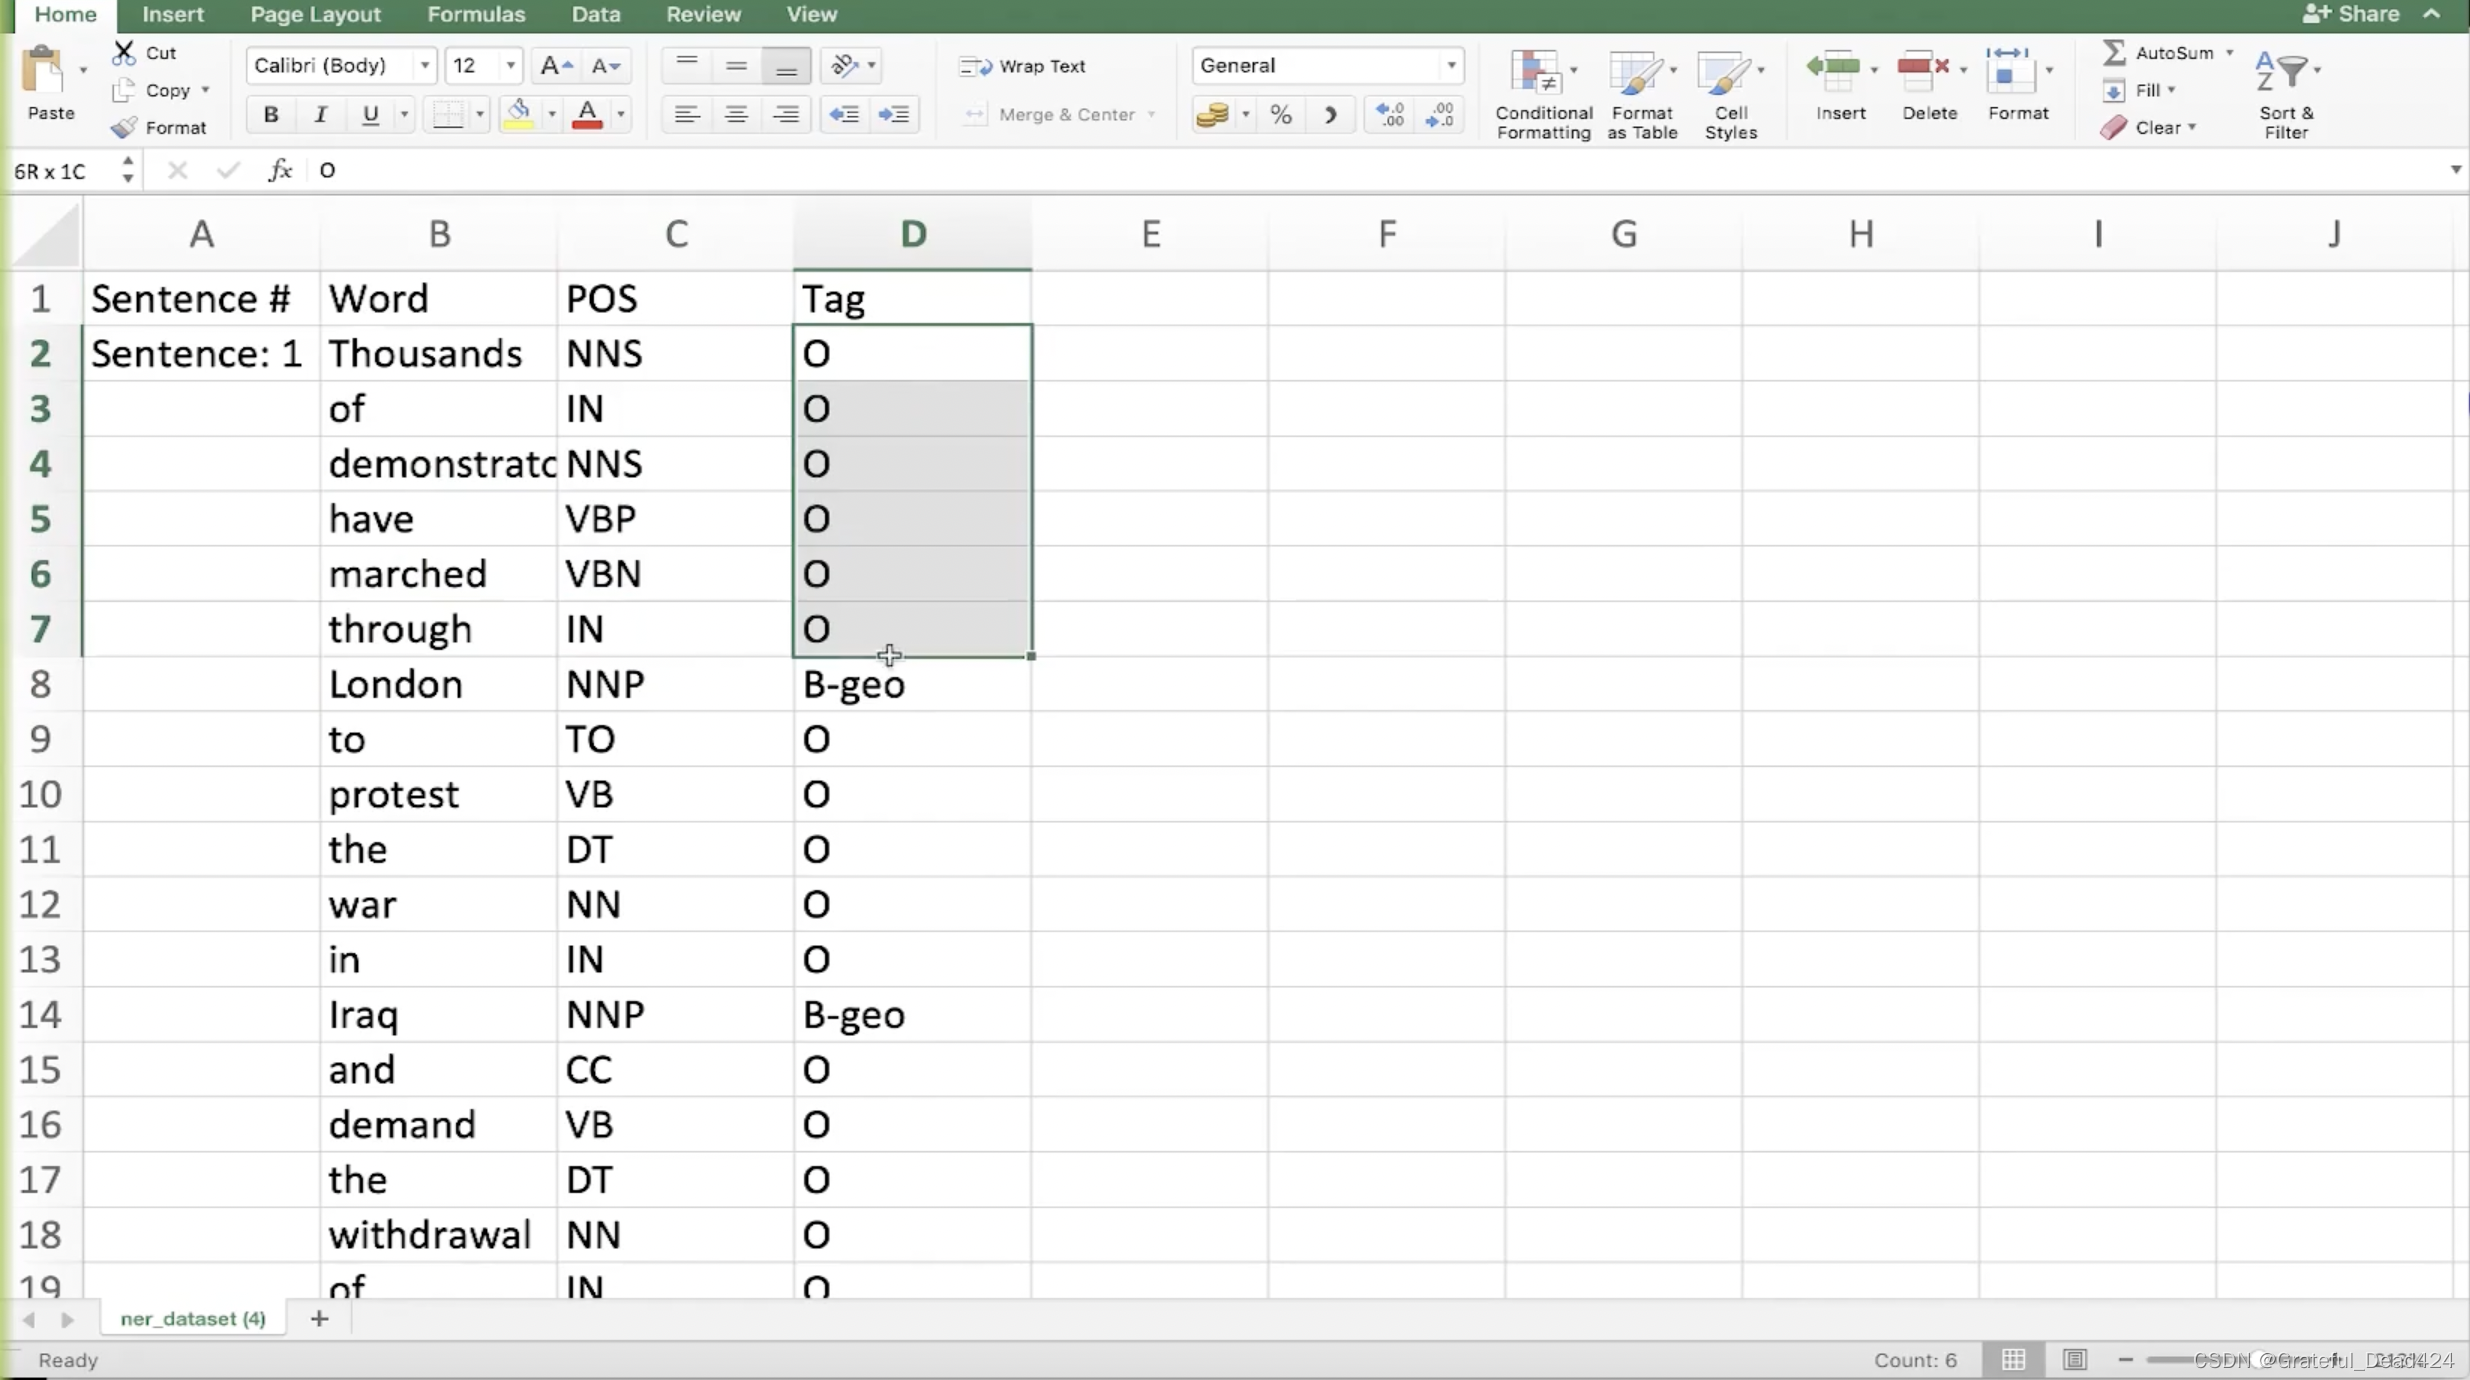
Task: Click the currency accounting format icon
Action: 1212,115
